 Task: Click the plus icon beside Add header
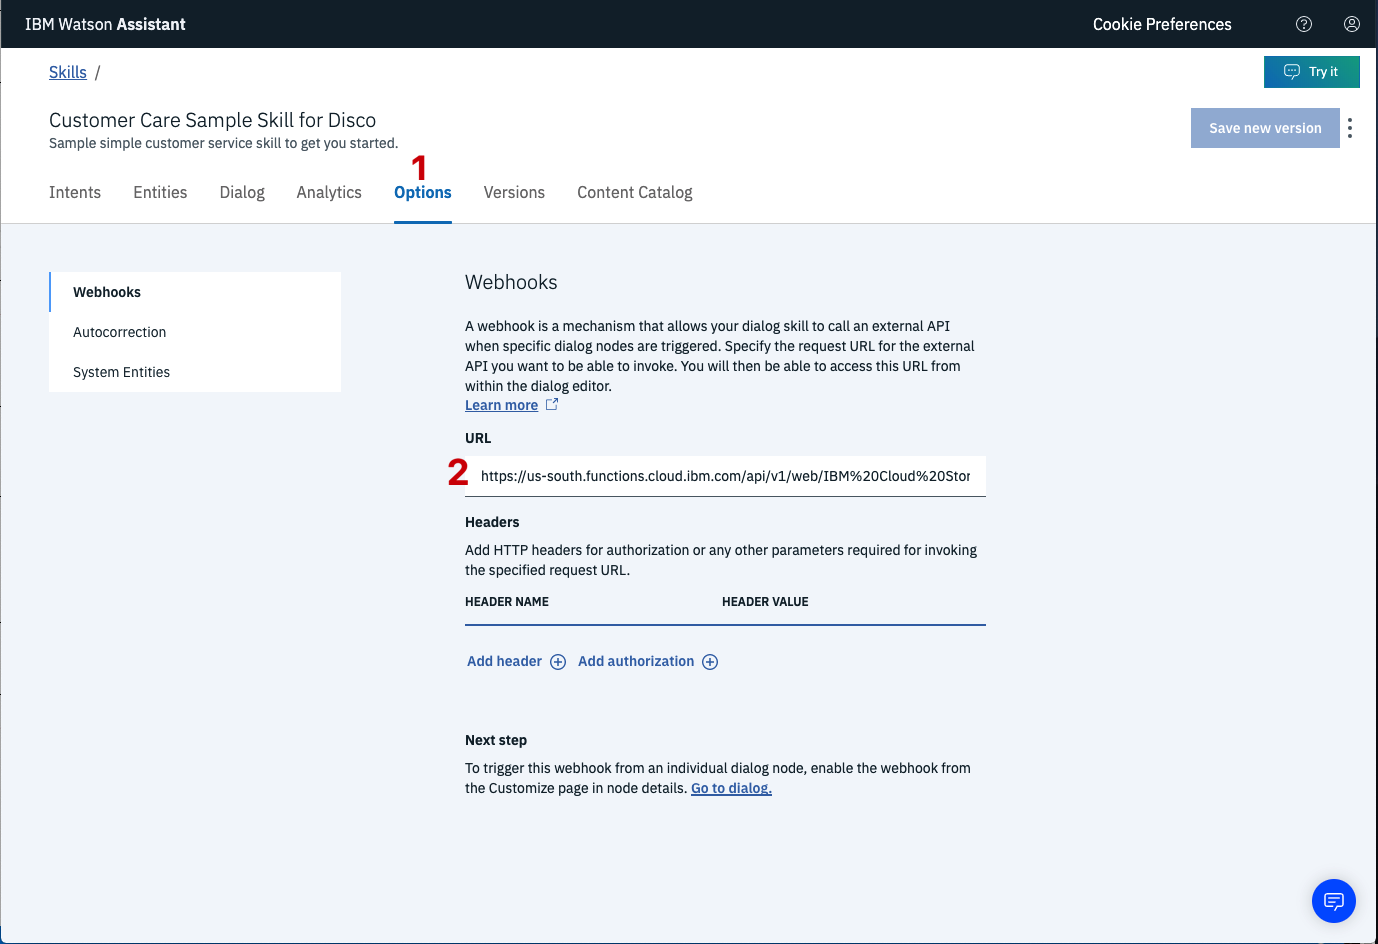click(558, 662)
